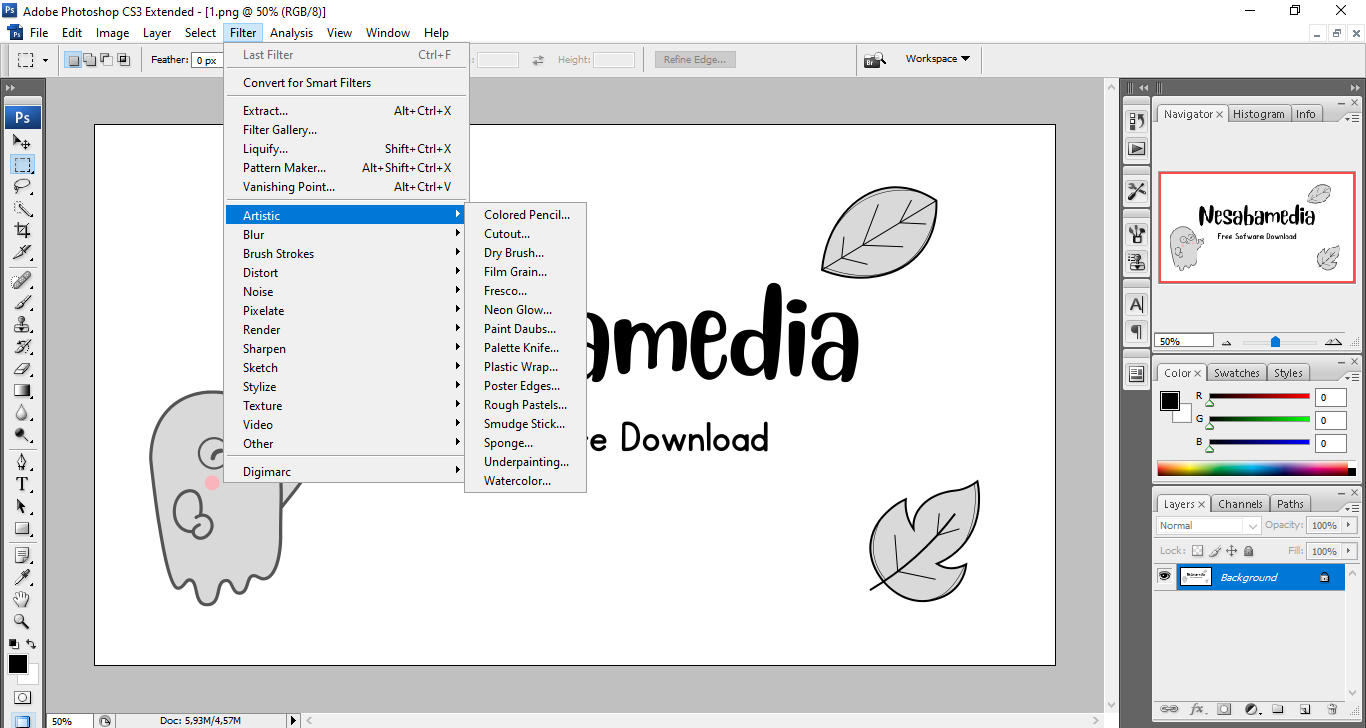Screen dimensions: 1366x728
Task: Click the delete layer trash icon
Action: tap(1332, 709)
